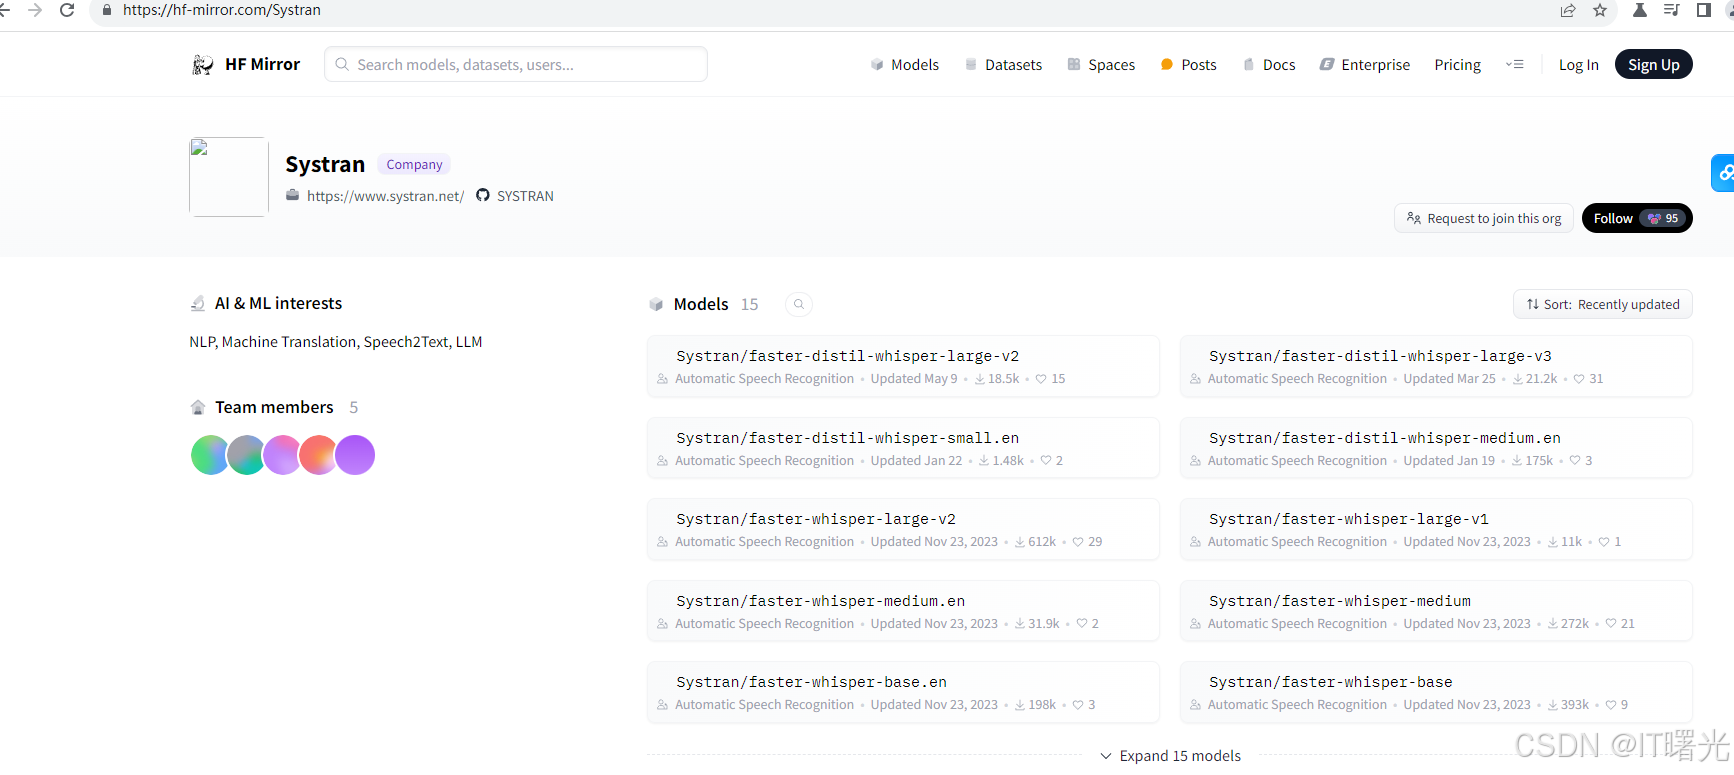This screenshot has width=1734, height=775.
Task: Open the browser side panel icon
Action: point(1704,10)
